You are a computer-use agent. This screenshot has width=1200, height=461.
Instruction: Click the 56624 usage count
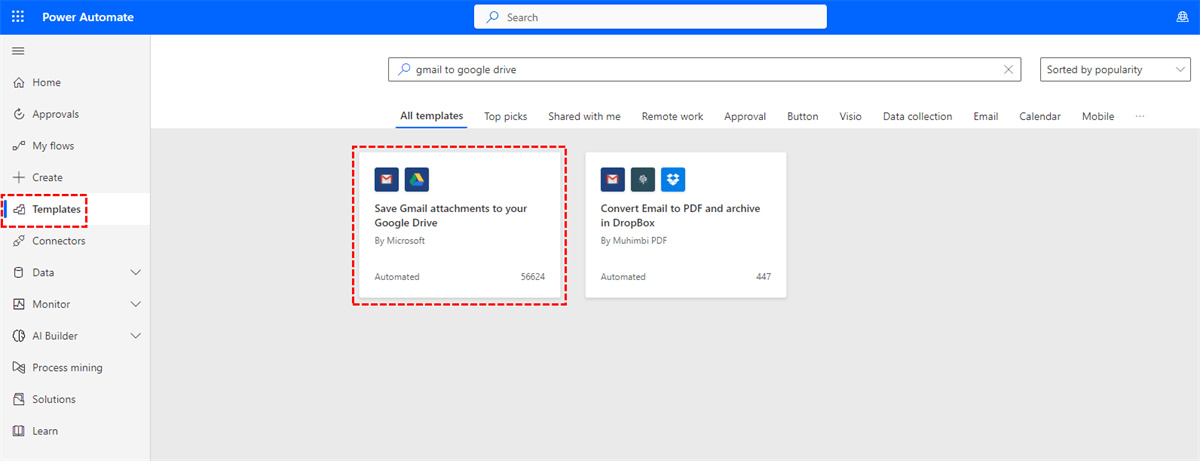(531, 277)
